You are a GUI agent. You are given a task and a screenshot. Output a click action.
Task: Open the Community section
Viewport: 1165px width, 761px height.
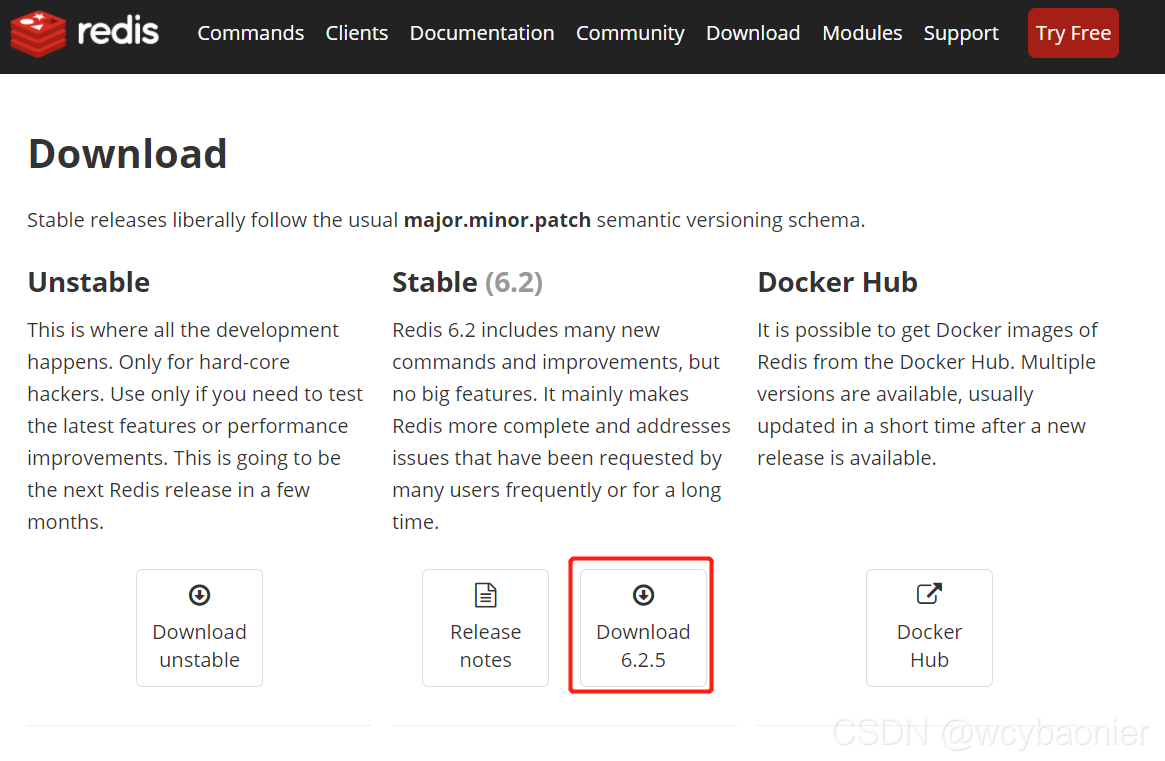pos(630,32)
